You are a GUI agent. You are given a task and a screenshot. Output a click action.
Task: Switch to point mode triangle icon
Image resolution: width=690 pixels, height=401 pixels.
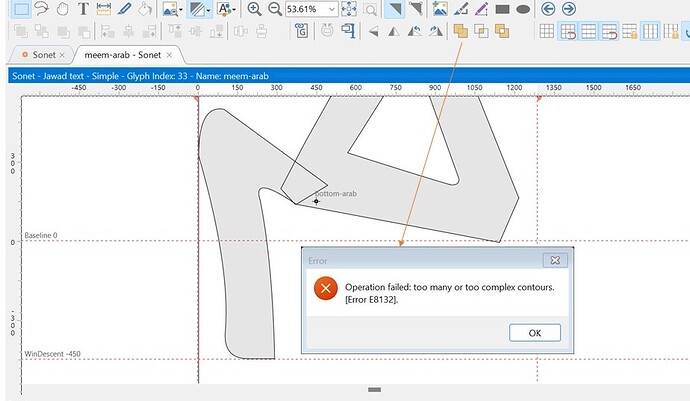415,9
